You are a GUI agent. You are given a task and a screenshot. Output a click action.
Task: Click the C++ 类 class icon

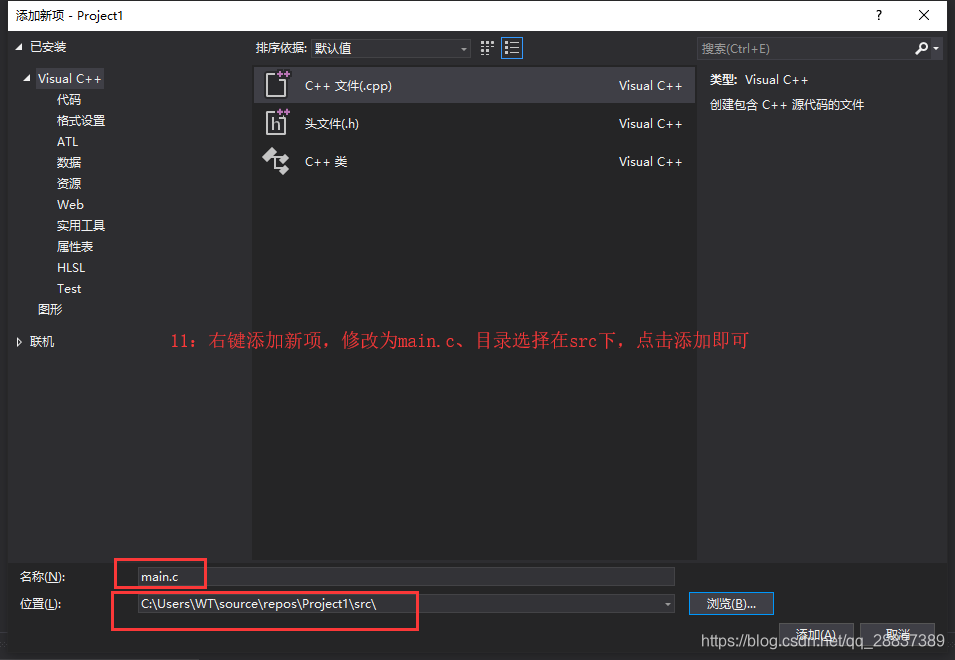[x=276, y=161]
